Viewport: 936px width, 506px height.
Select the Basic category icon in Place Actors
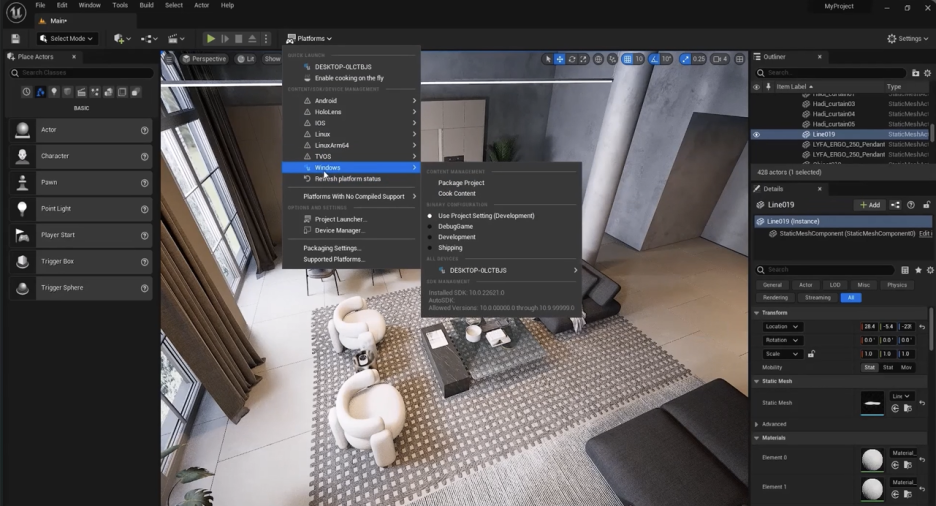(x=40, y=92)
